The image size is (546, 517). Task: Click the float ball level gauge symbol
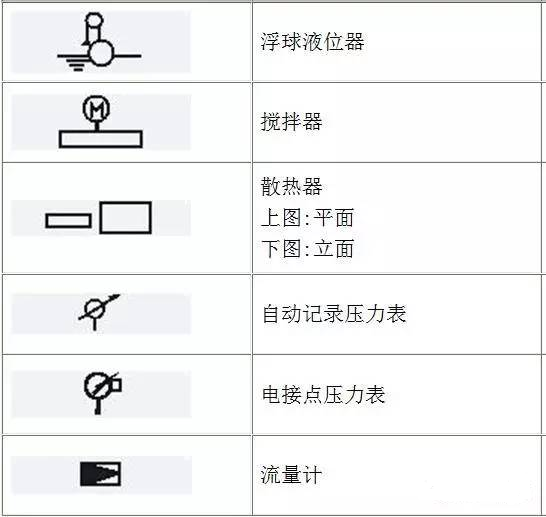pos(99,42)
